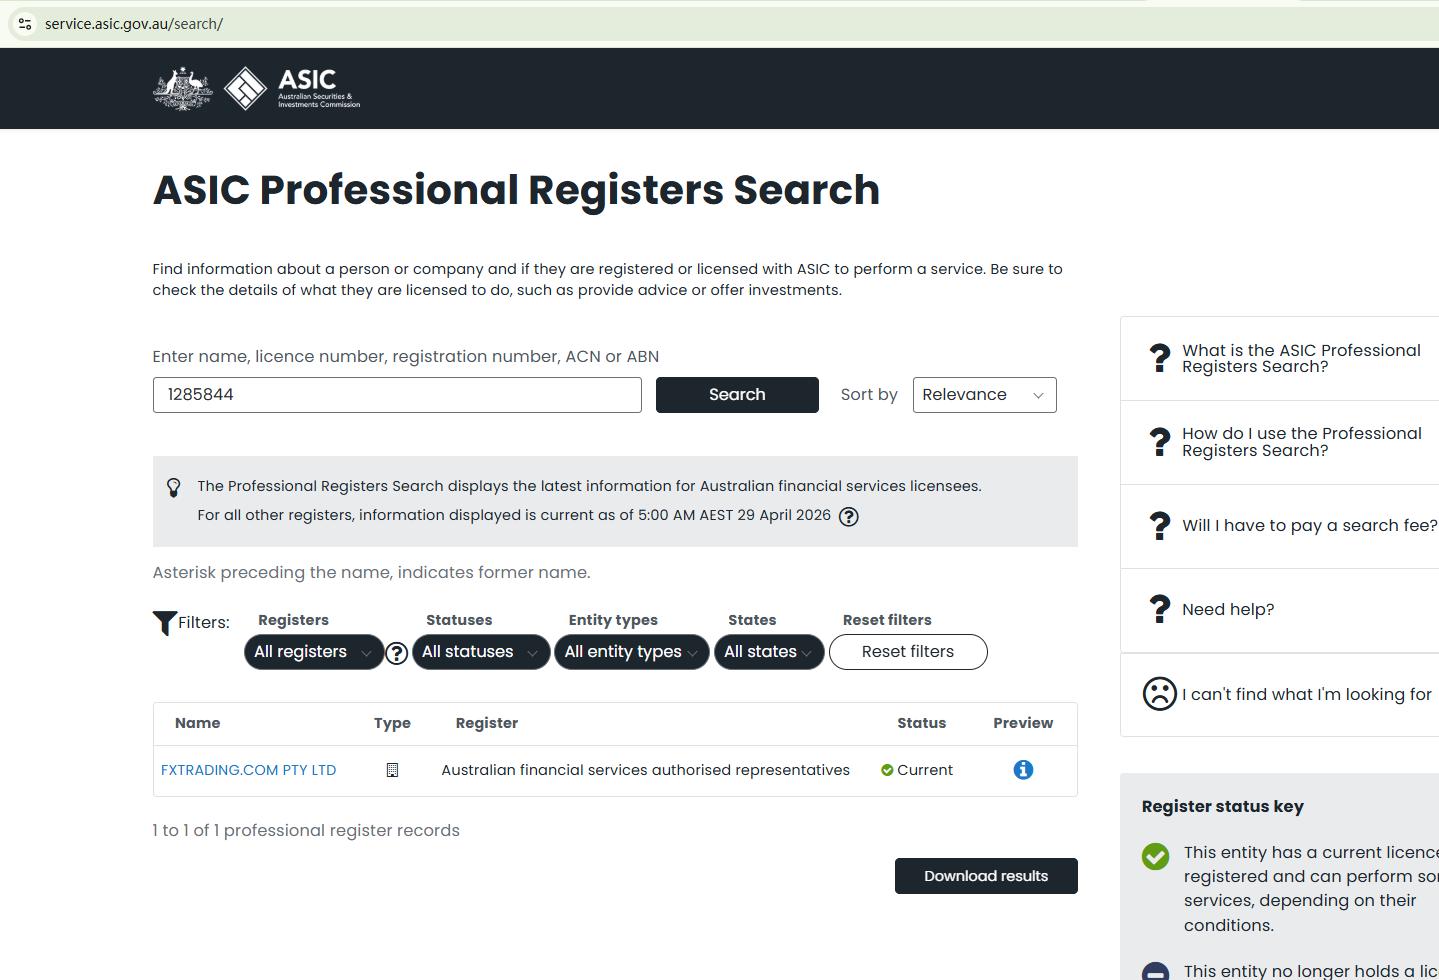
Task: Click the 'ASIC Professional Registers Search' heading
Action: pyautogui.click(x=516, y=190)
